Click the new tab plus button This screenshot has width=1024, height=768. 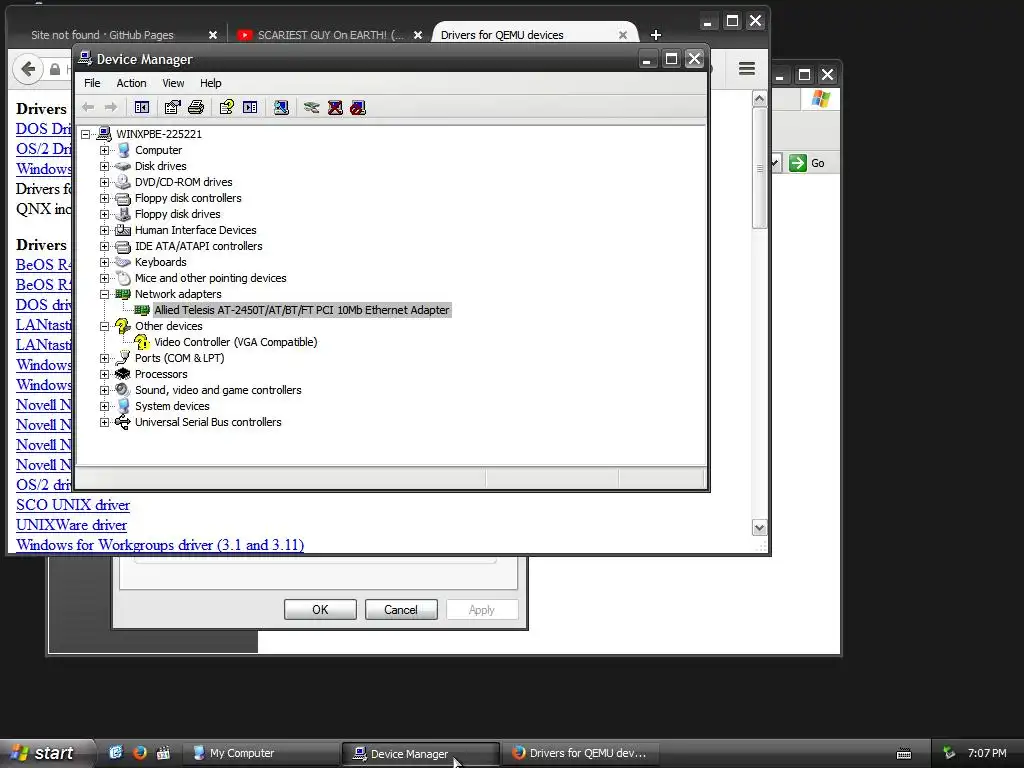656,35
